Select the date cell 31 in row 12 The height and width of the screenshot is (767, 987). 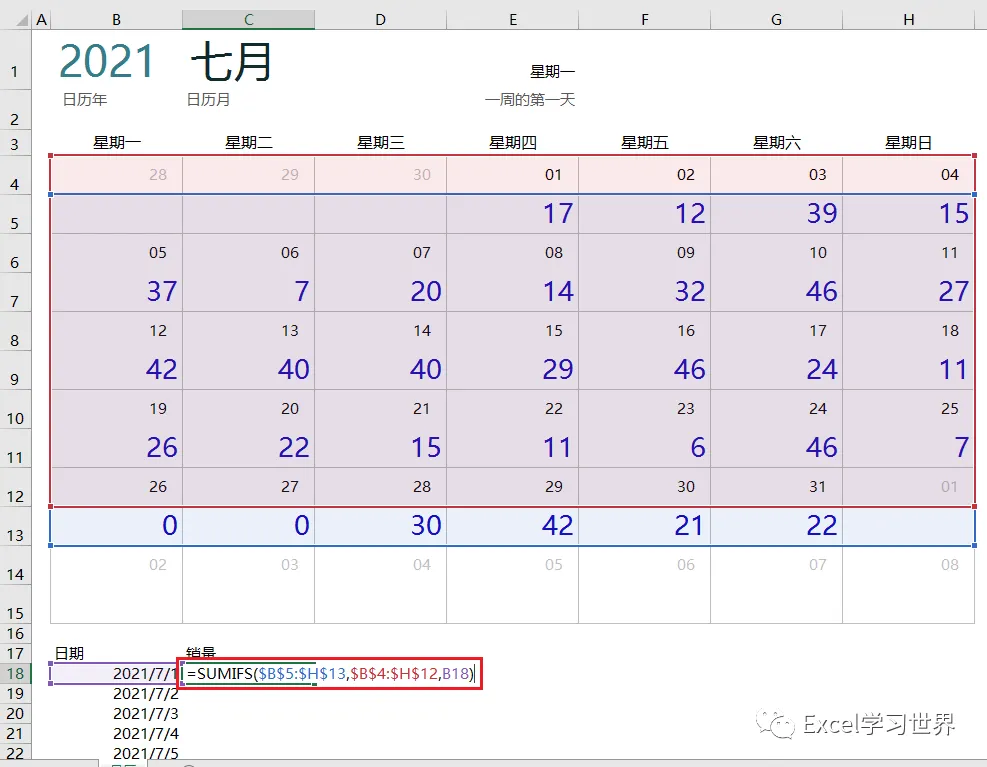click(776, 487)
